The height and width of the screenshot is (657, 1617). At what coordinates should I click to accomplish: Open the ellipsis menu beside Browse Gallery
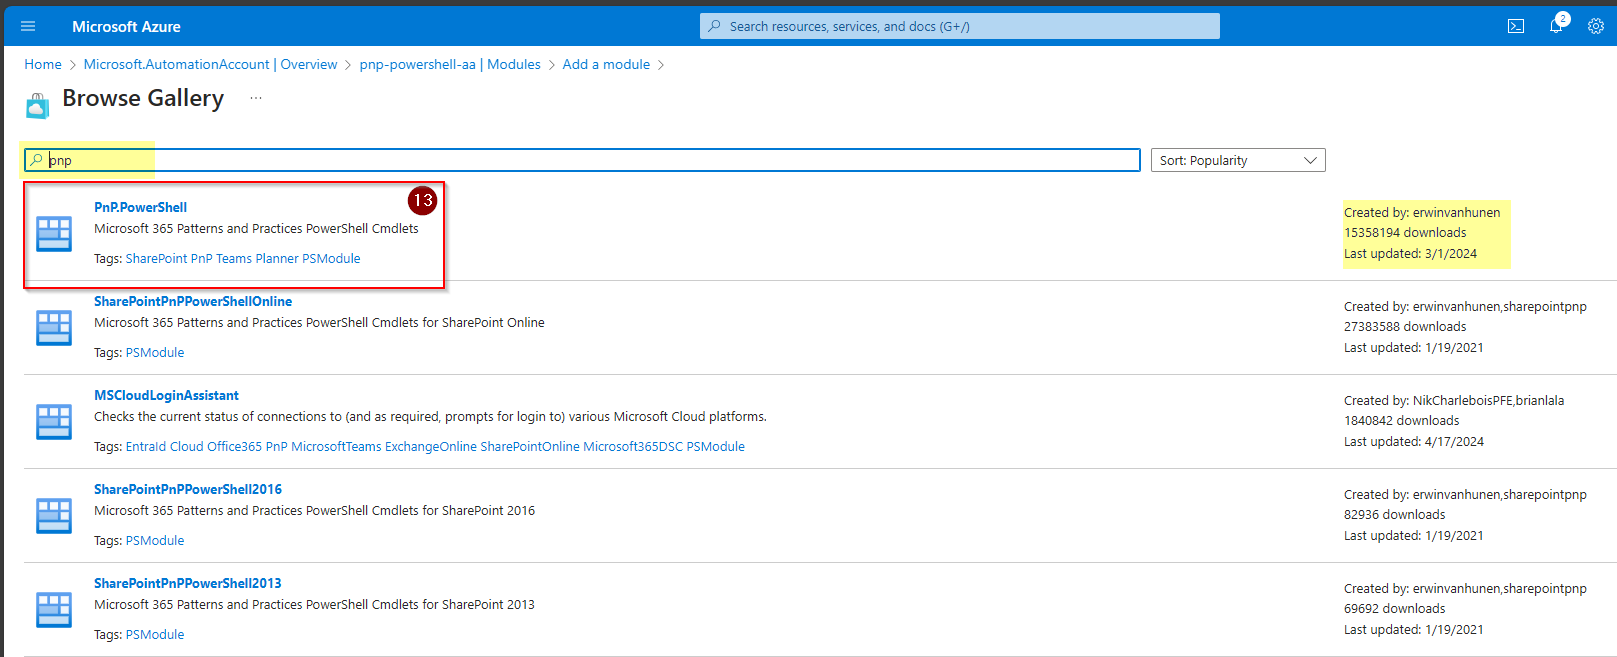[x=256, y=98]
